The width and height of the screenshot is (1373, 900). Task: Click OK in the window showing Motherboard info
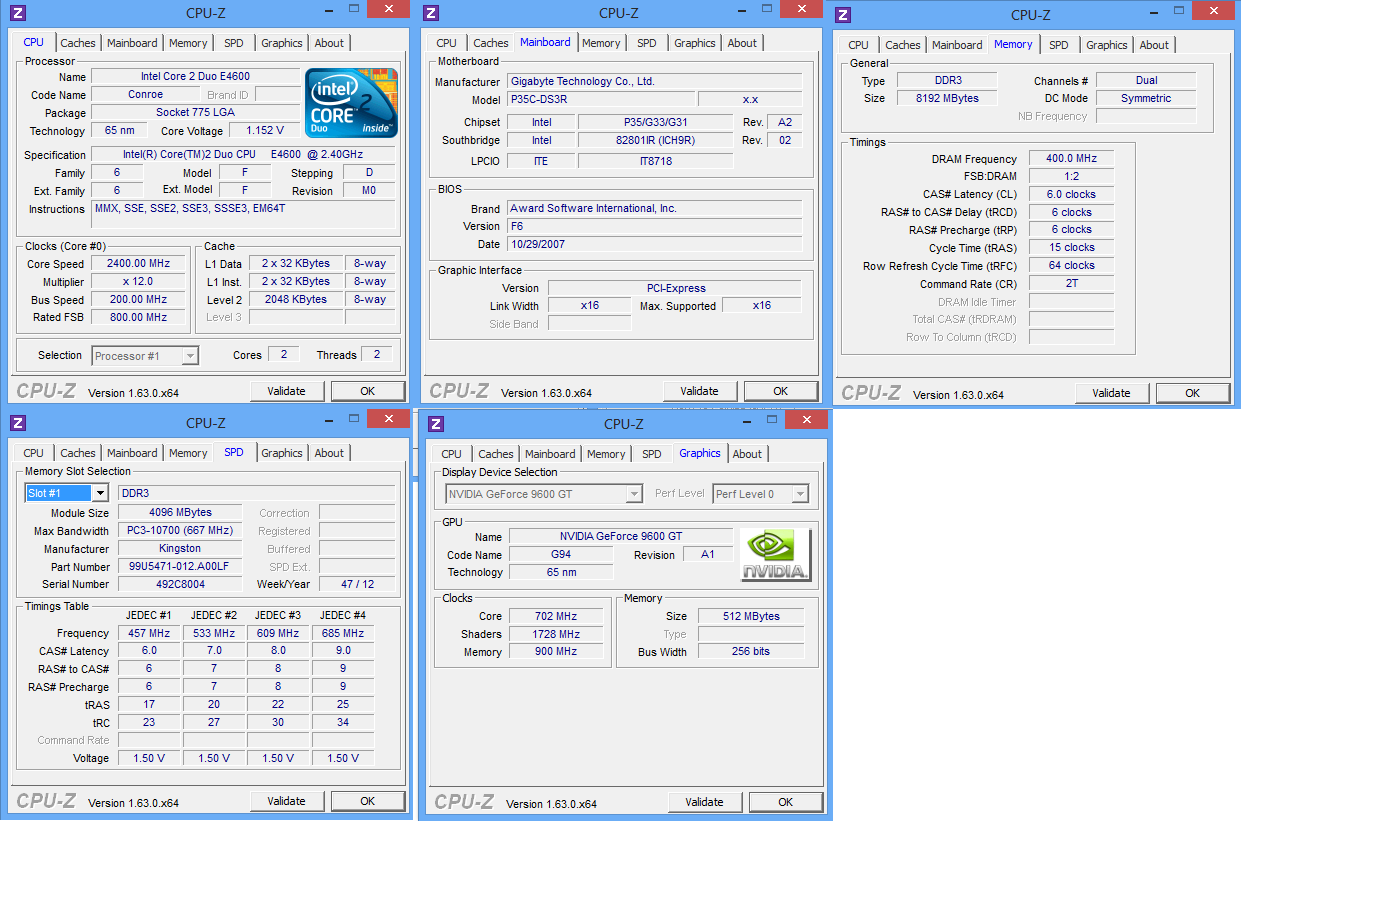pos(781,391)
